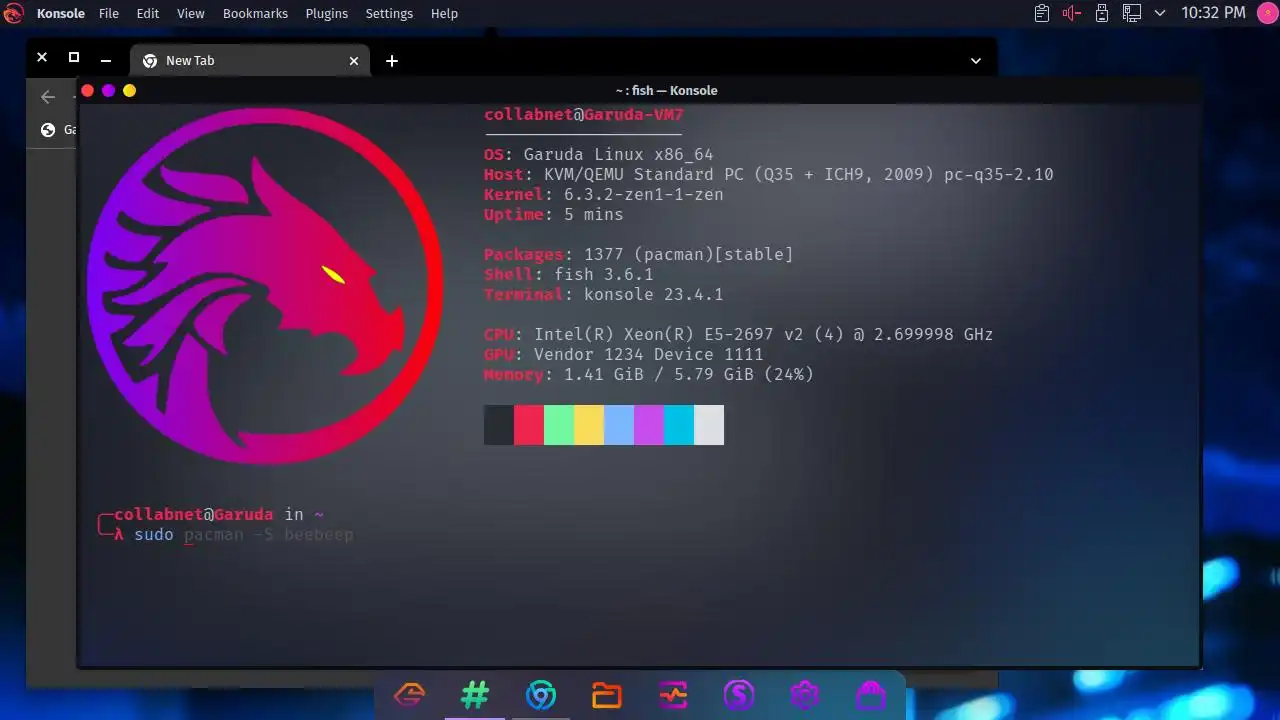Open the settings gear icon in dock
Viewport: 1280px width, 720px height.
(x=805, y=694)
